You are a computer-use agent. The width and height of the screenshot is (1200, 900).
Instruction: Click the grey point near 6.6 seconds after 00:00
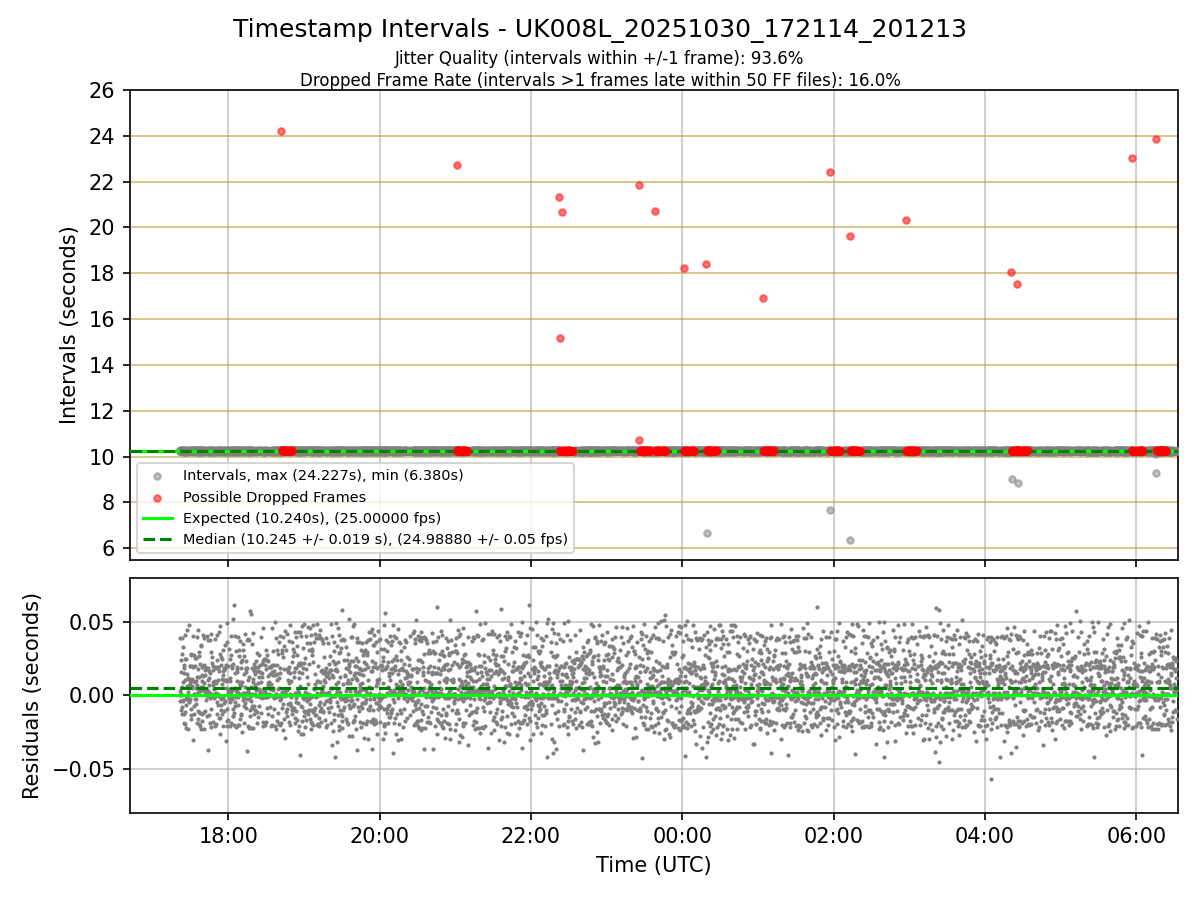707,533
